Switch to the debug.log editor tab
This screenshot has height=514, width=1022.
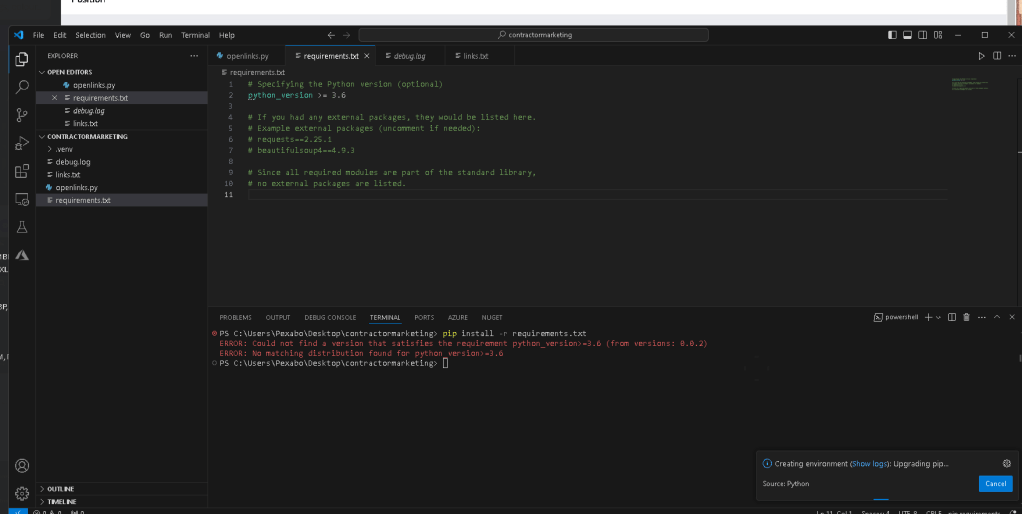click(410, 56)
